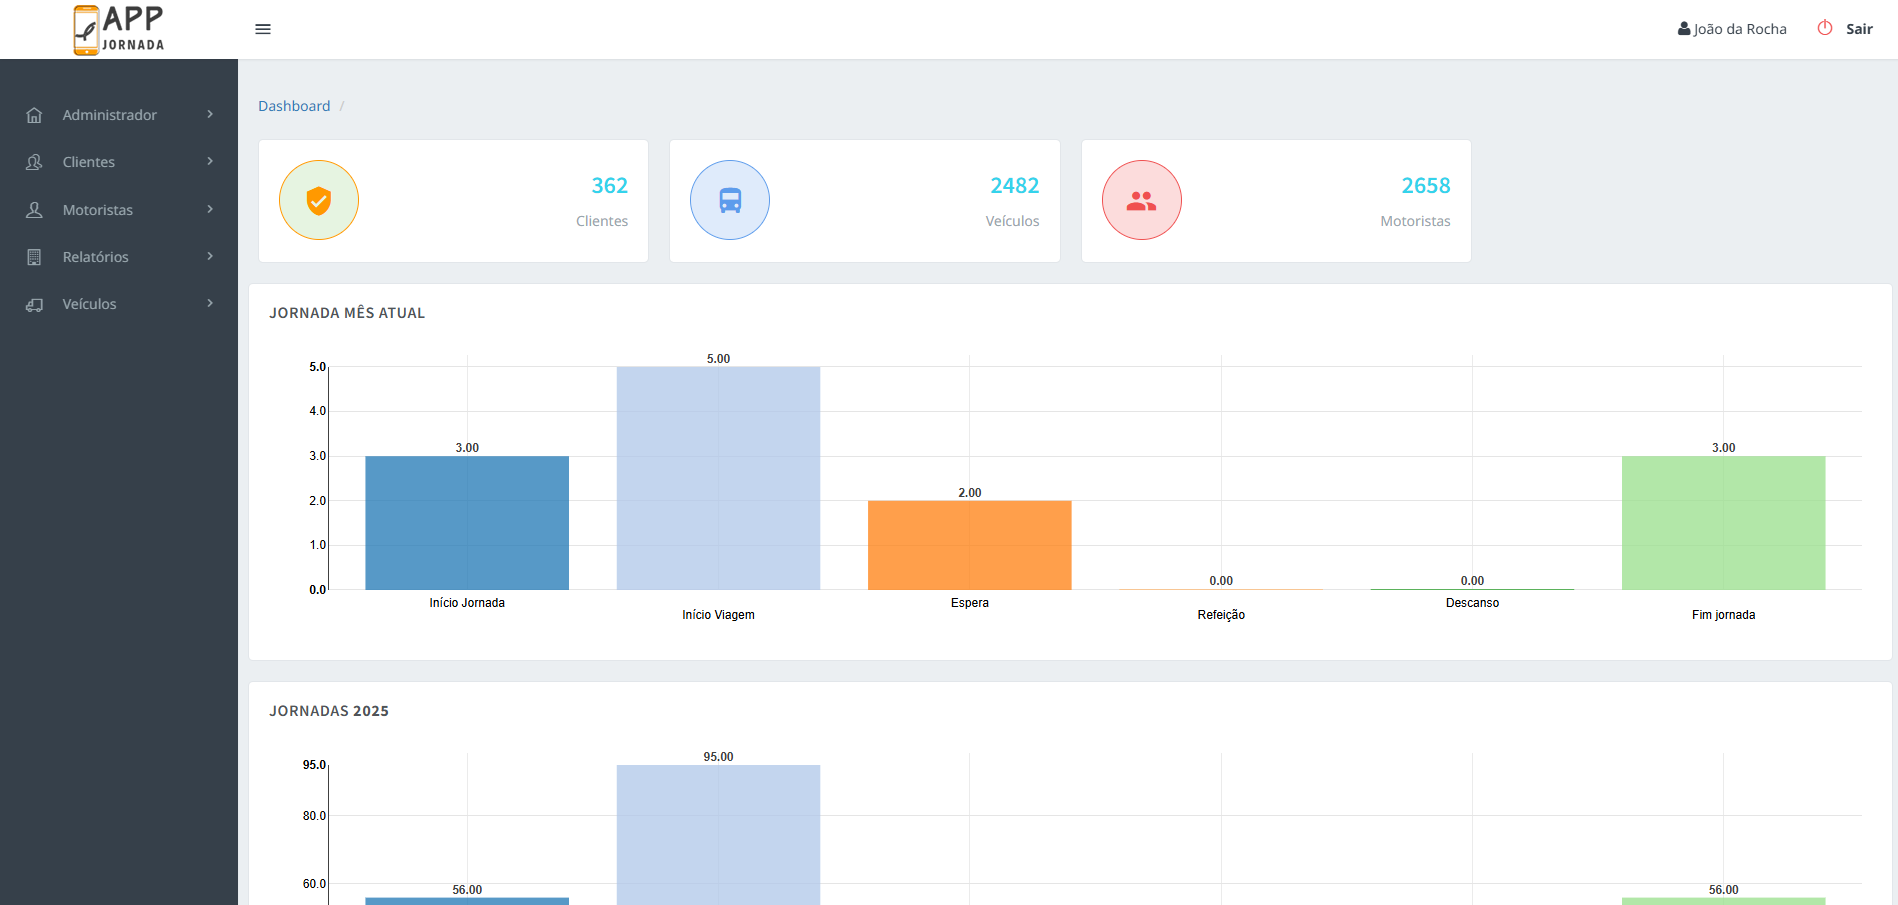
Task: Expand the Relatórios sidebar menu
Action: pos(95,256)
